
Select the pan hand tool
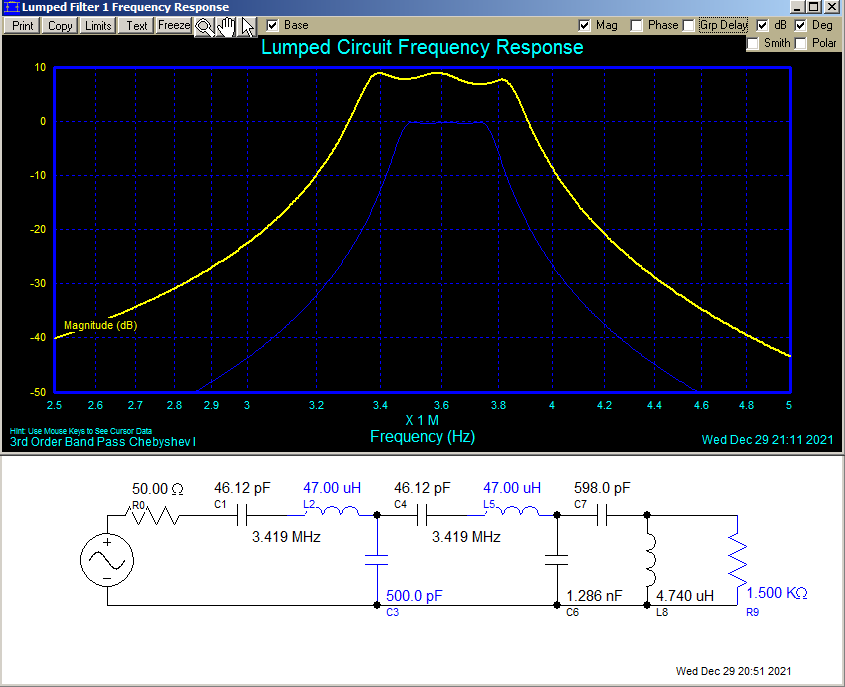click(x=226, y=26)
